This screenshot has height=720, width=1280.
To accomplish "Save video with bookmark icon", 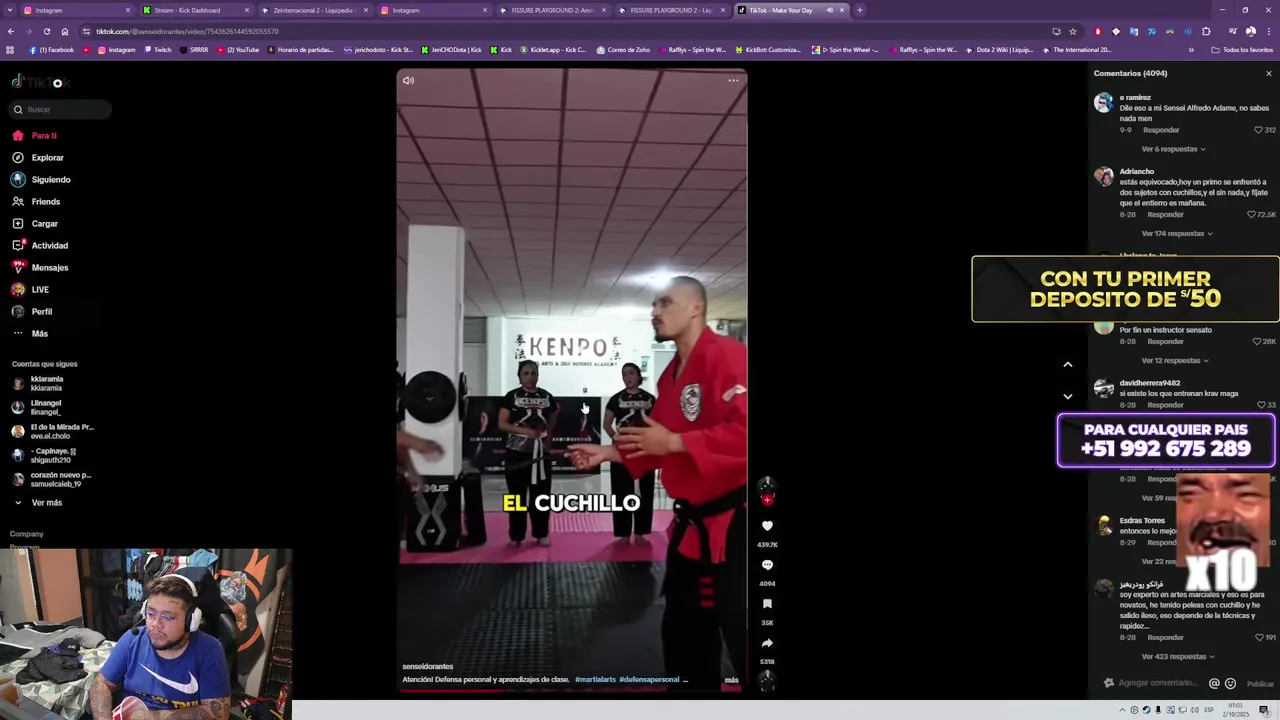I will click(x=767, y=604).
